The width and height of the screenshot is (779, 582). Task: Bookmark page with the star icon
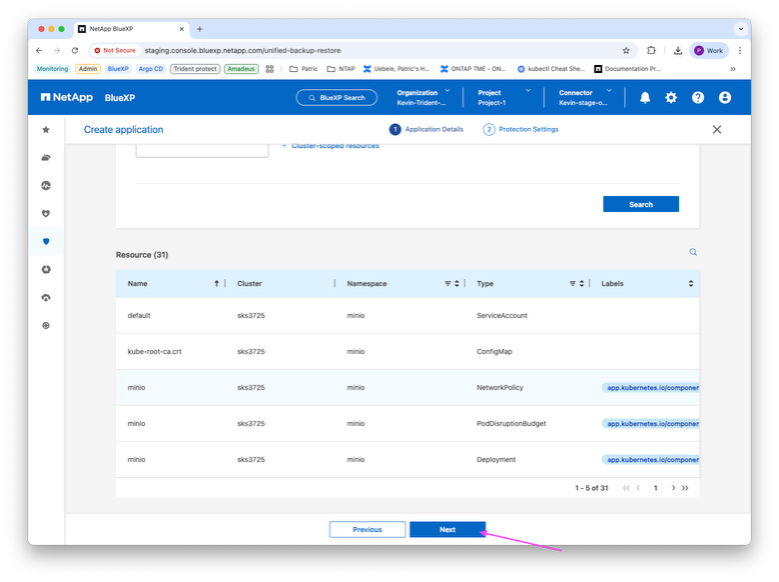click(x=626, y=50)
